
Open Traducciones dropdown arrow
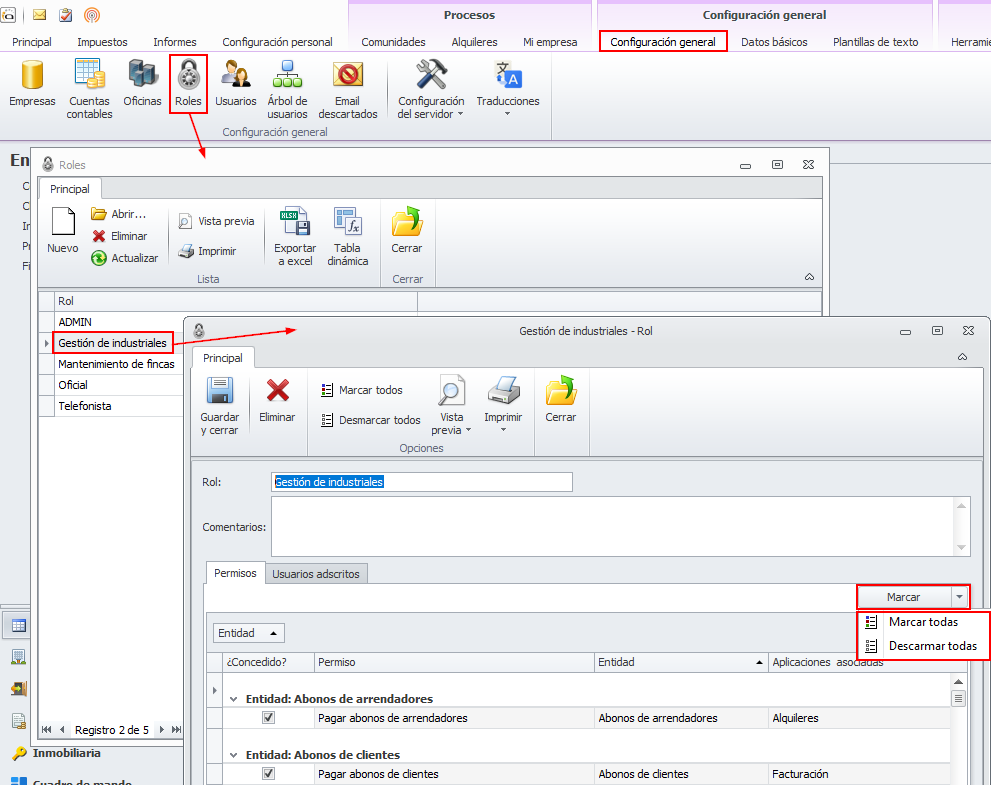[508, 114]
